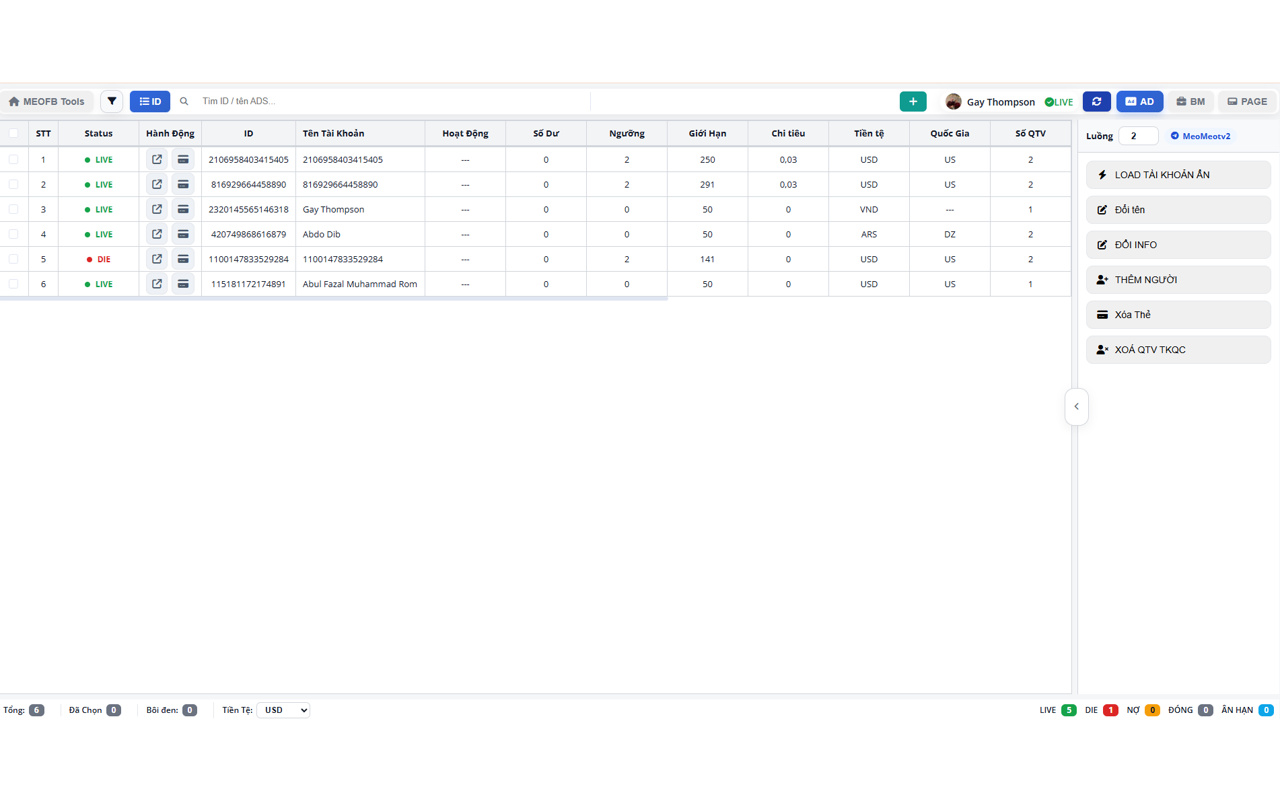Check the select-all header checkbox
The height and width of the screenshot is (800, 1280).
[14, 132]
